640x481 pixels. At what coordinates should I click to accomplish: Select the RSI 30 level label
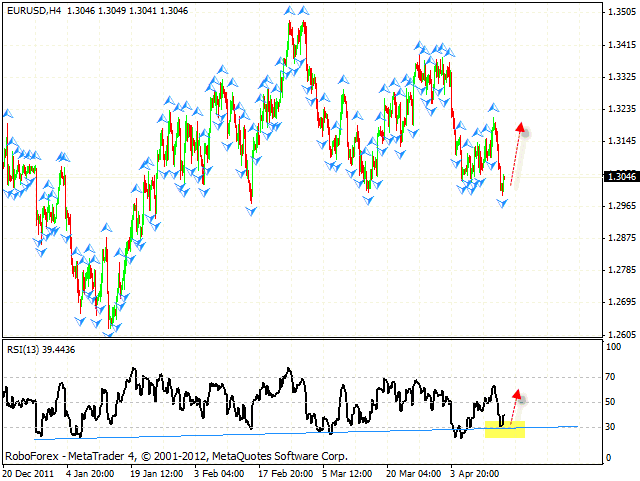coord(611,427)
